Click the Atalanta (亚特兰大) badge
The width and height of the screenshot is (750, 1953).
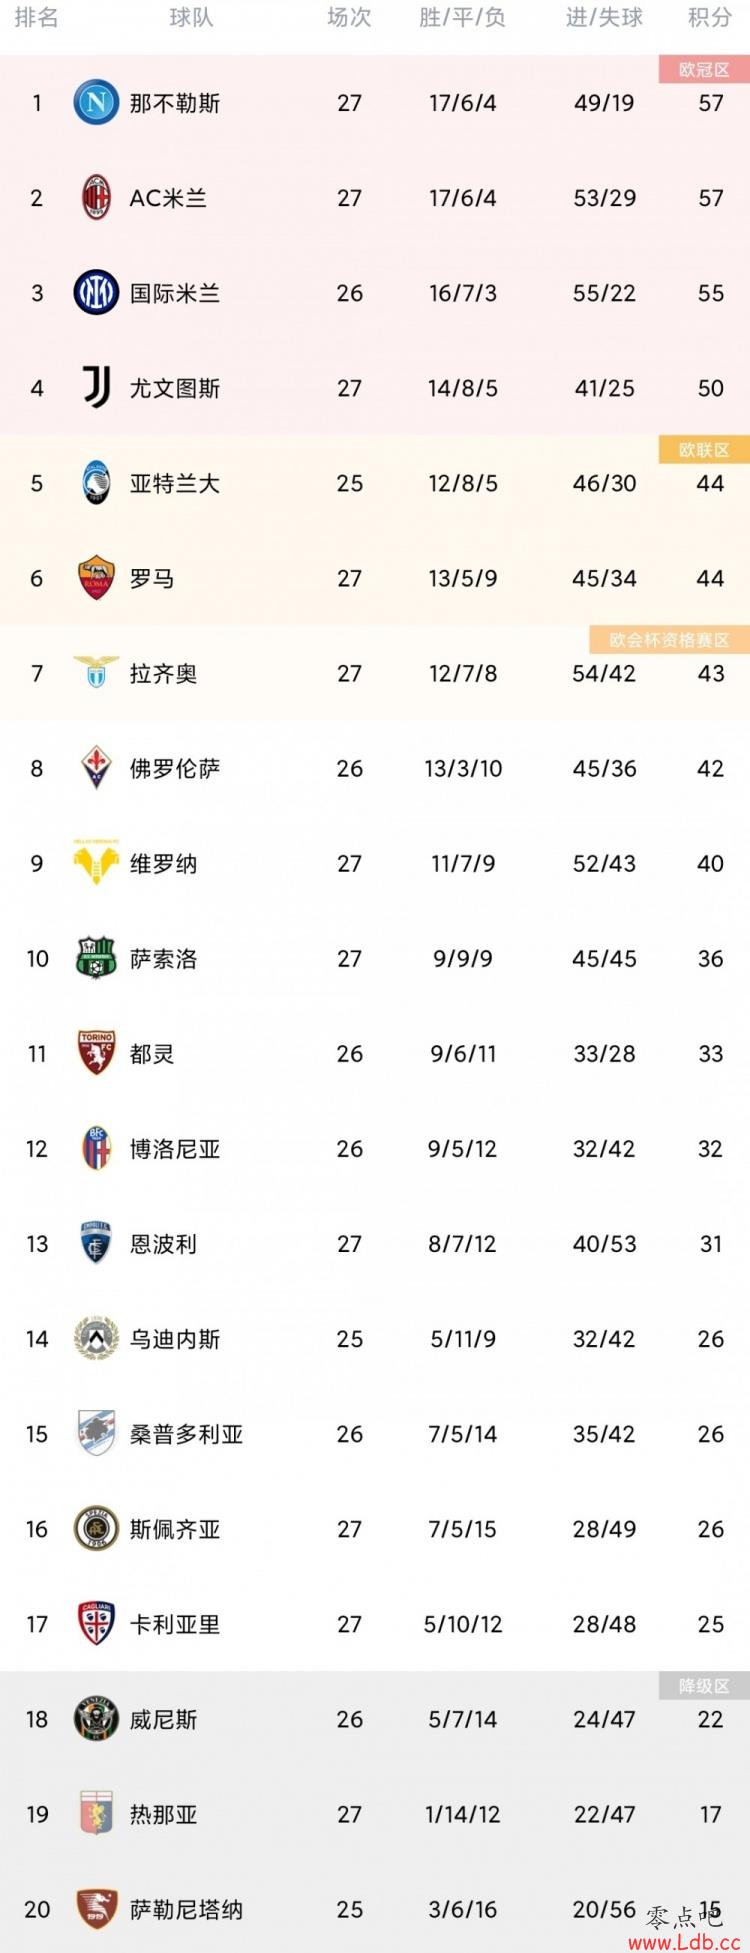[96, 483]
